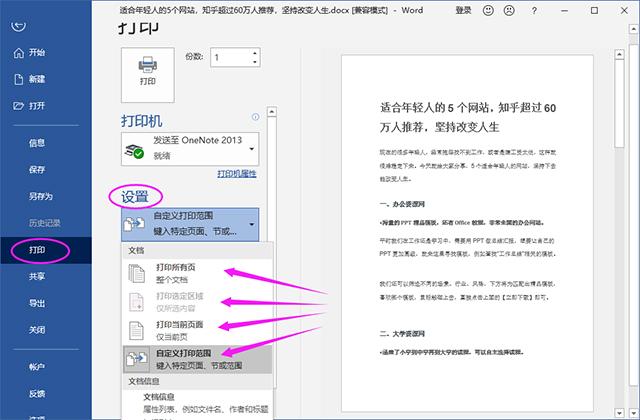The height and width of the screenshot is (420, 640).
Task: Select 自定义打印范围 list option
Action: pyautogui.click(x=198, y=359)
